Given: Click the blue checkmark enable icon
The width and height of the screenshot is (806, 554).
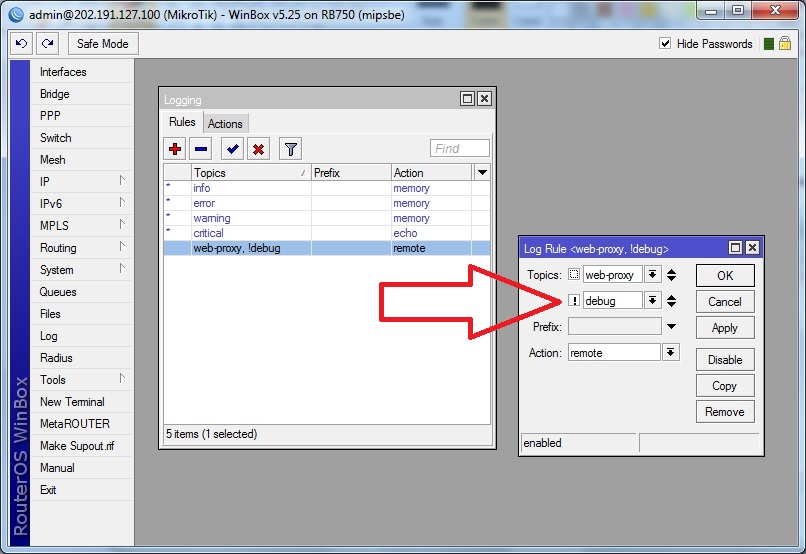Looking at the screenshot, I should point(232,149).
